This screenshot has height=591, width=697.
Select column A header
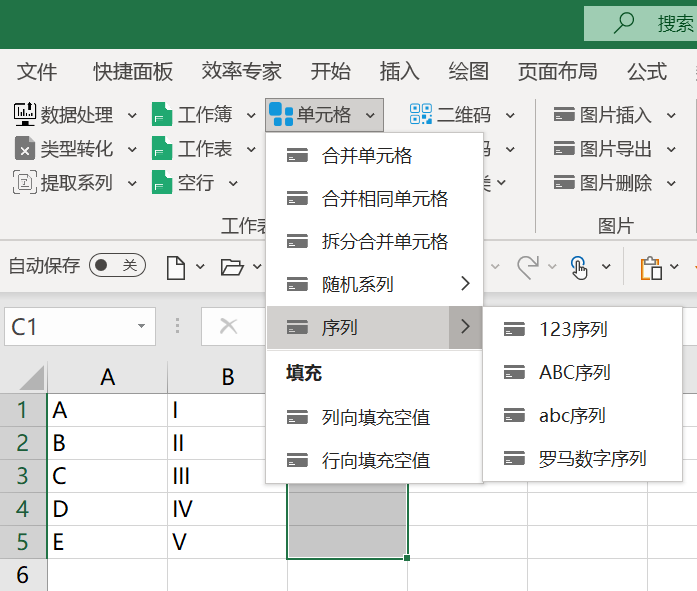tap(107, 377)
